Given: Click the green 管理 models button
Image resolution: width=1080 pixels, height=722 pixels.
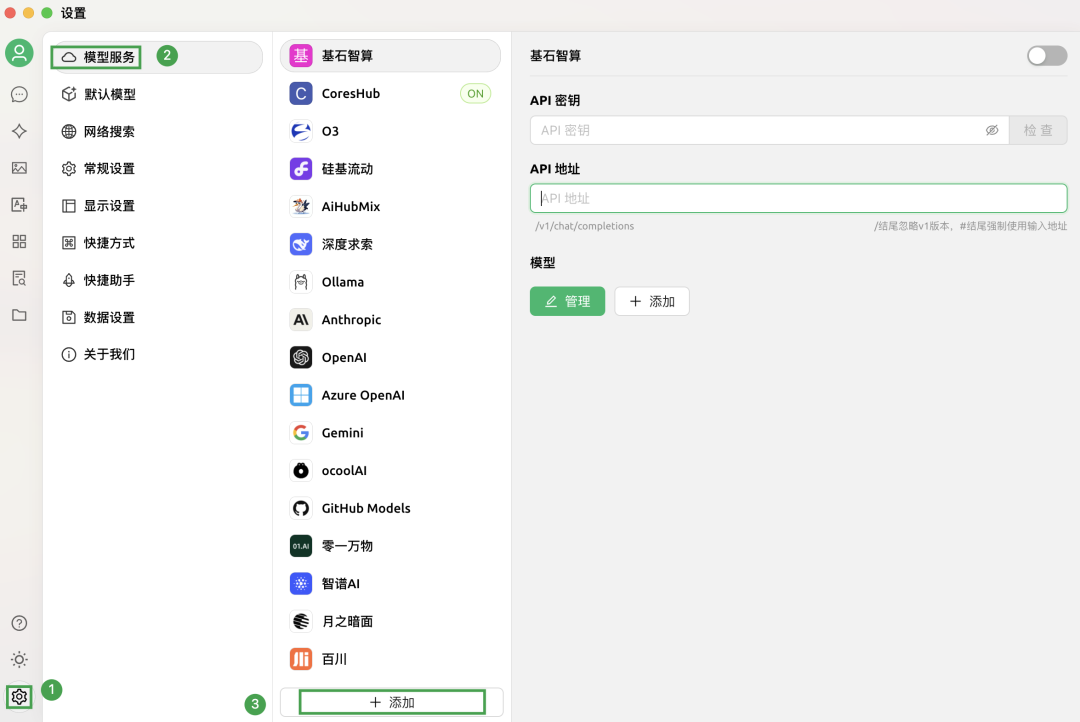Looking at the screenshot, I should tap(568, 301).
